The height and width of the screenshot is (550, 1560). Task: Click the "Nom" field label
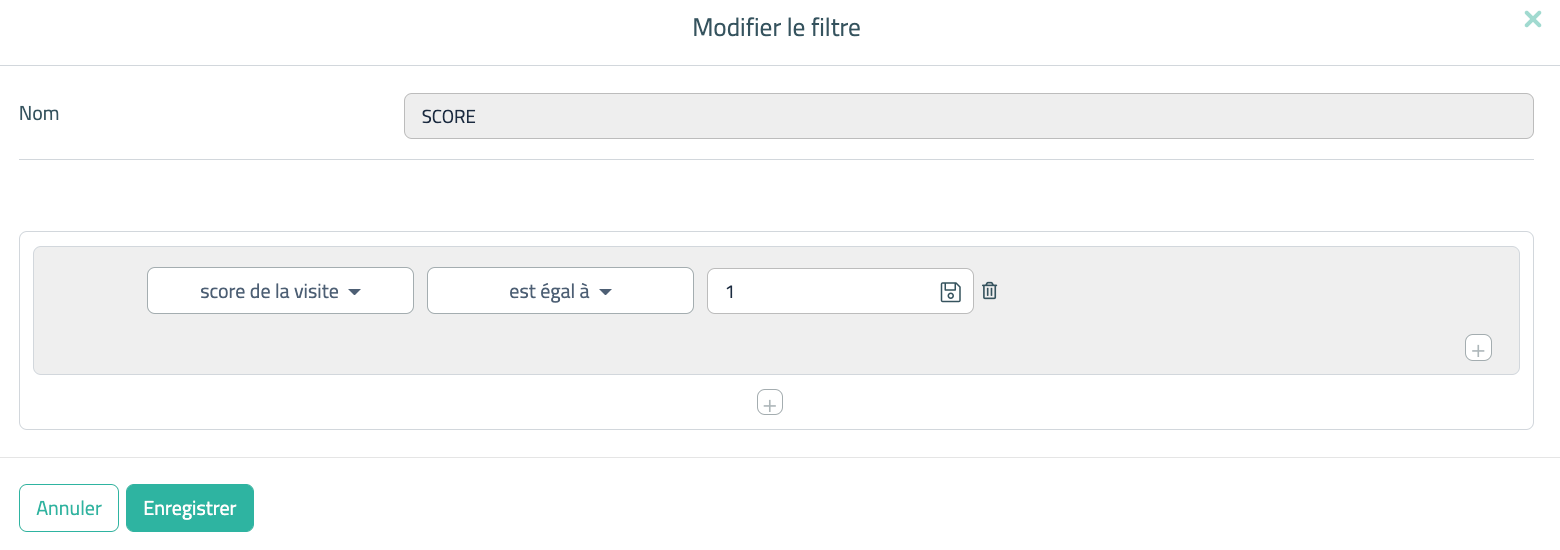click(39, 114)
